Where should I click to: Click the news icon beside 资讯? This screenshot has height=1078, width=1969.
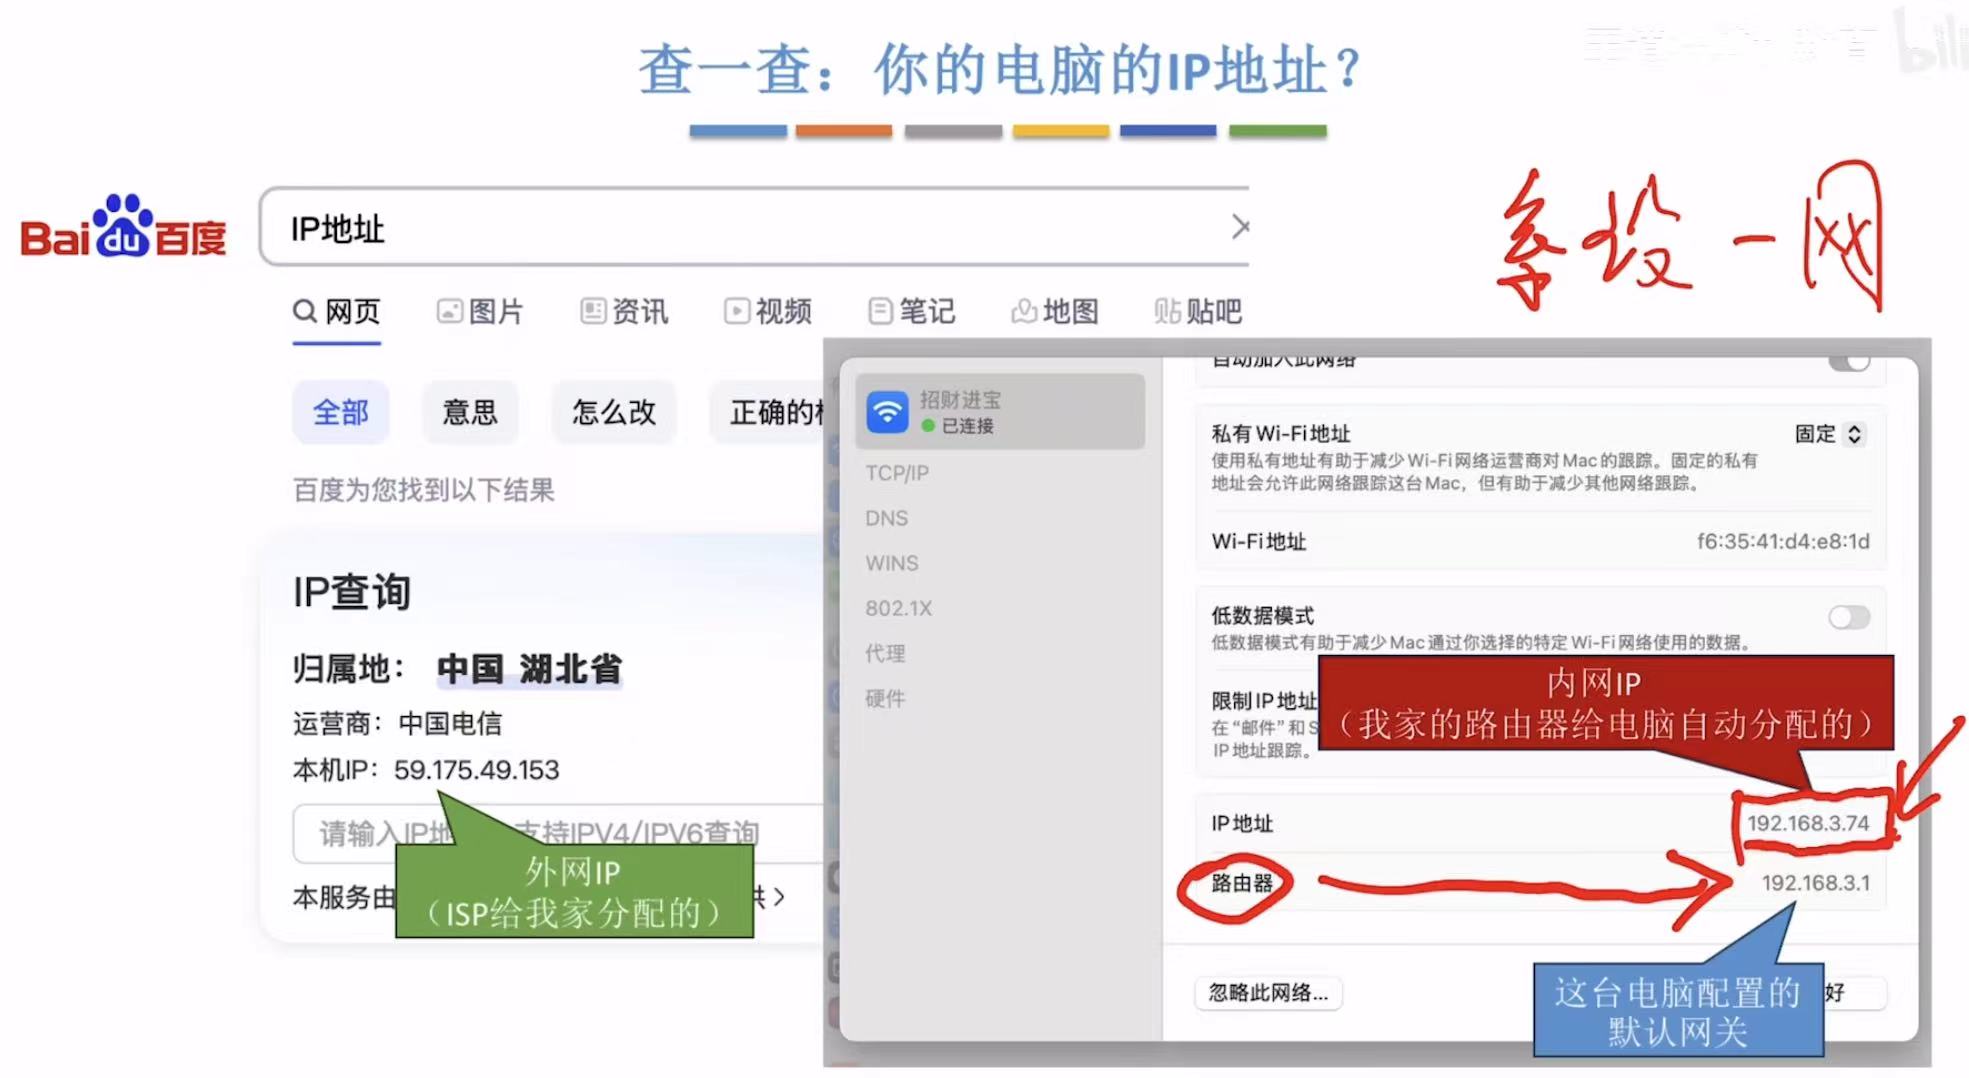pyautogui.click(x=593, y=311)
